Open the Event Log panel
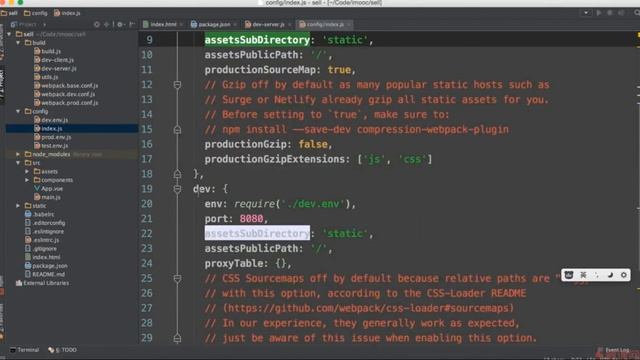Screen dimensions: 640x360 pos(613,350)
